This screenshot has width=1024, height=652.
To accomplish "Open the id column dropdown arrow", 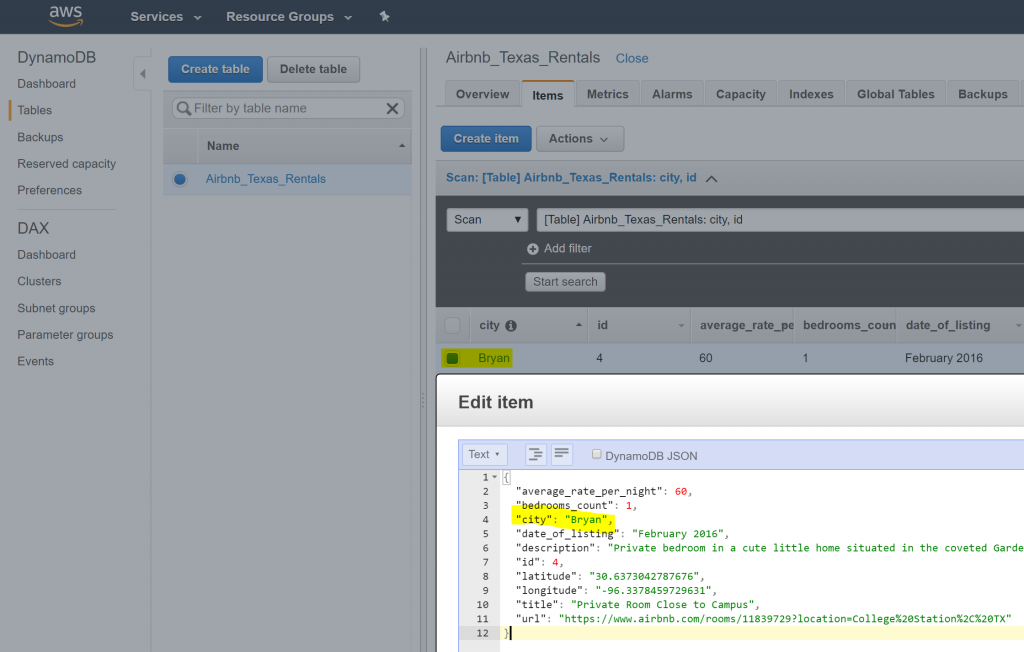I will [681, 325].
